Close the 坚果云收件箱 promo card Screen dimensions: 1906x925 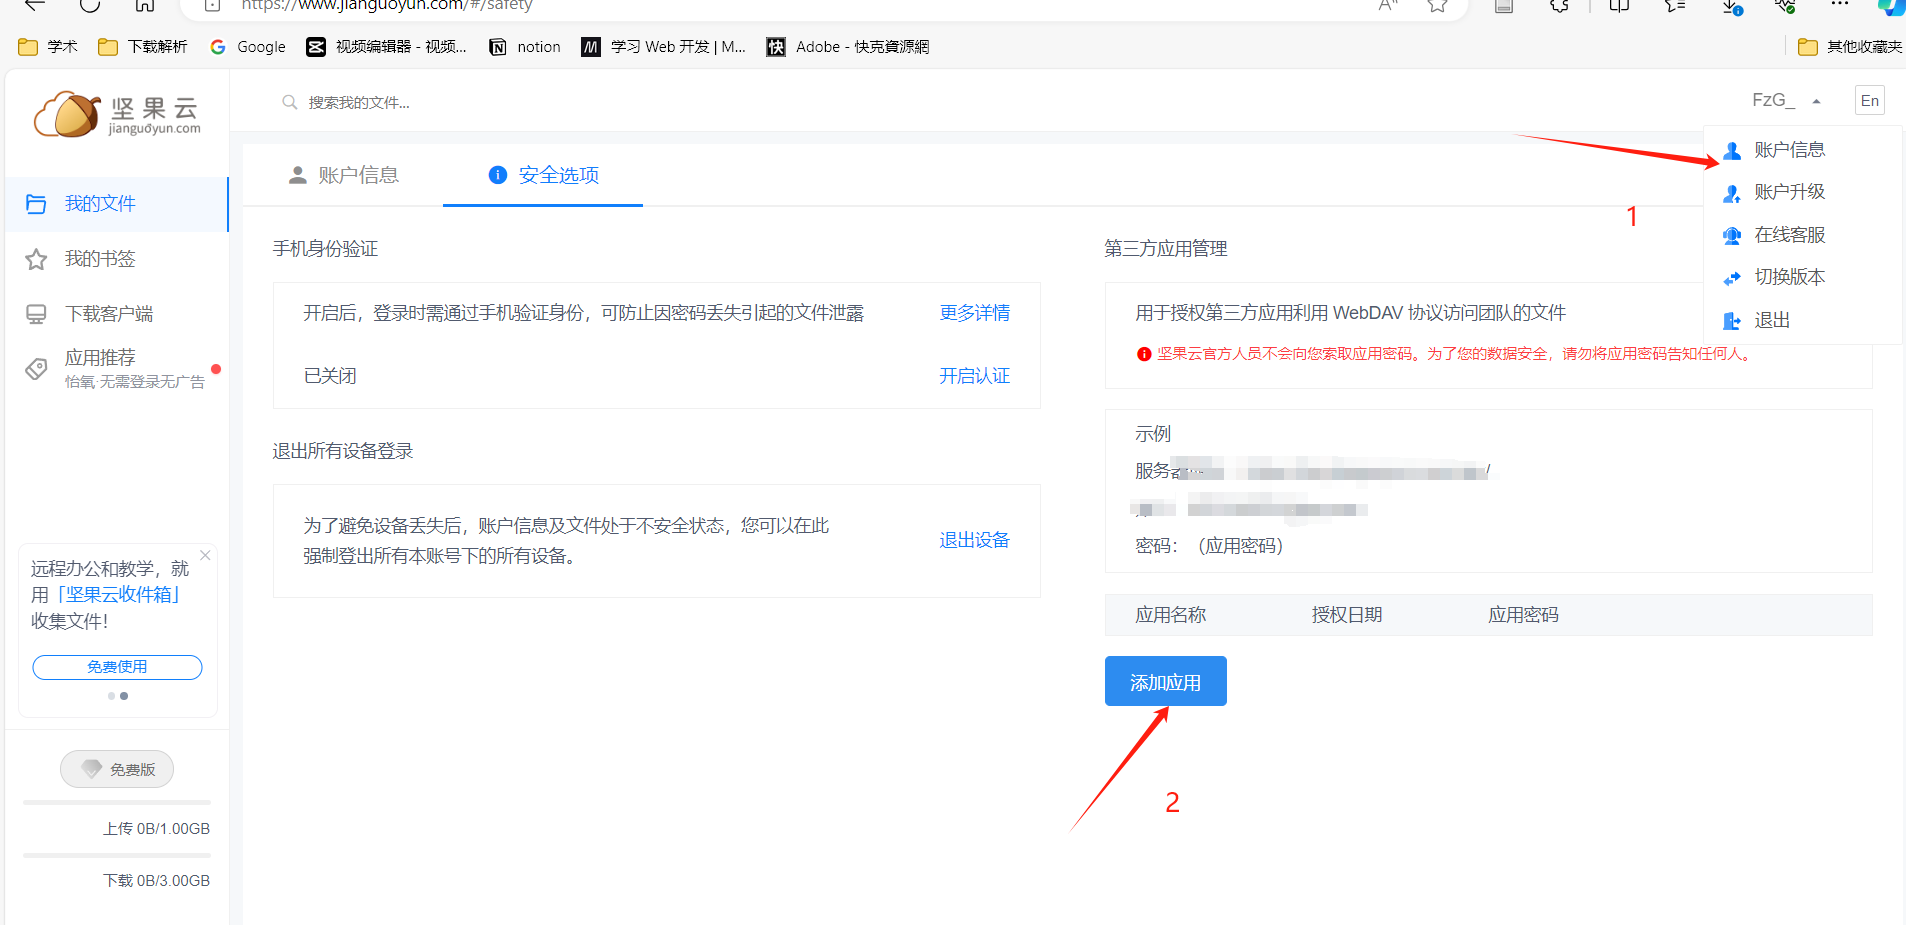(x=205, y=555)
